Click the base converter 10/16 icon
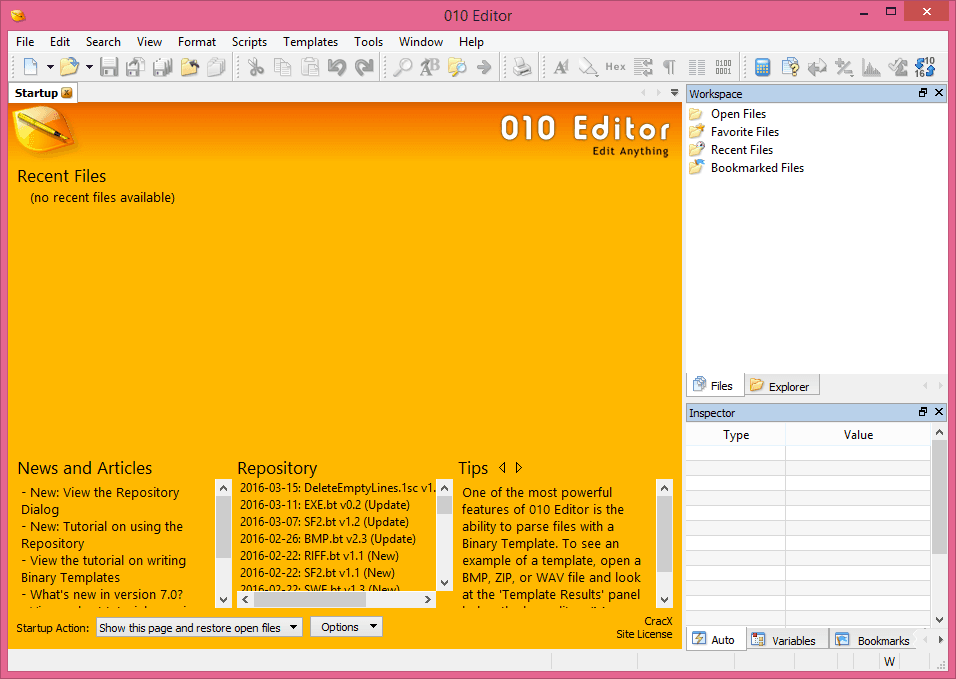 [x=925, y=66]
